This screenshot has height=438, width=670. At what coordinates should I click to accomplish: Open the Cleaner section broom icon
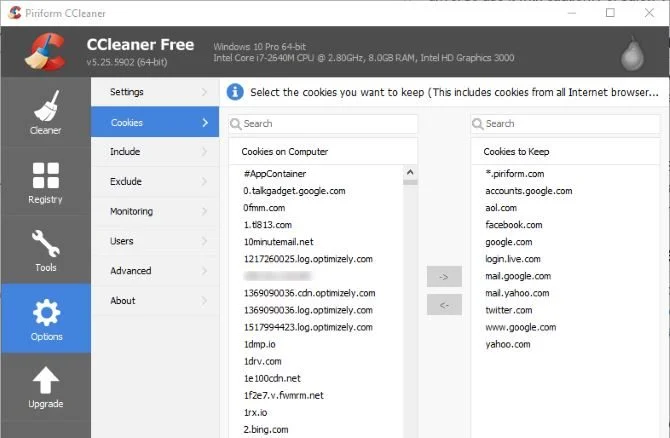click(46, 106)
